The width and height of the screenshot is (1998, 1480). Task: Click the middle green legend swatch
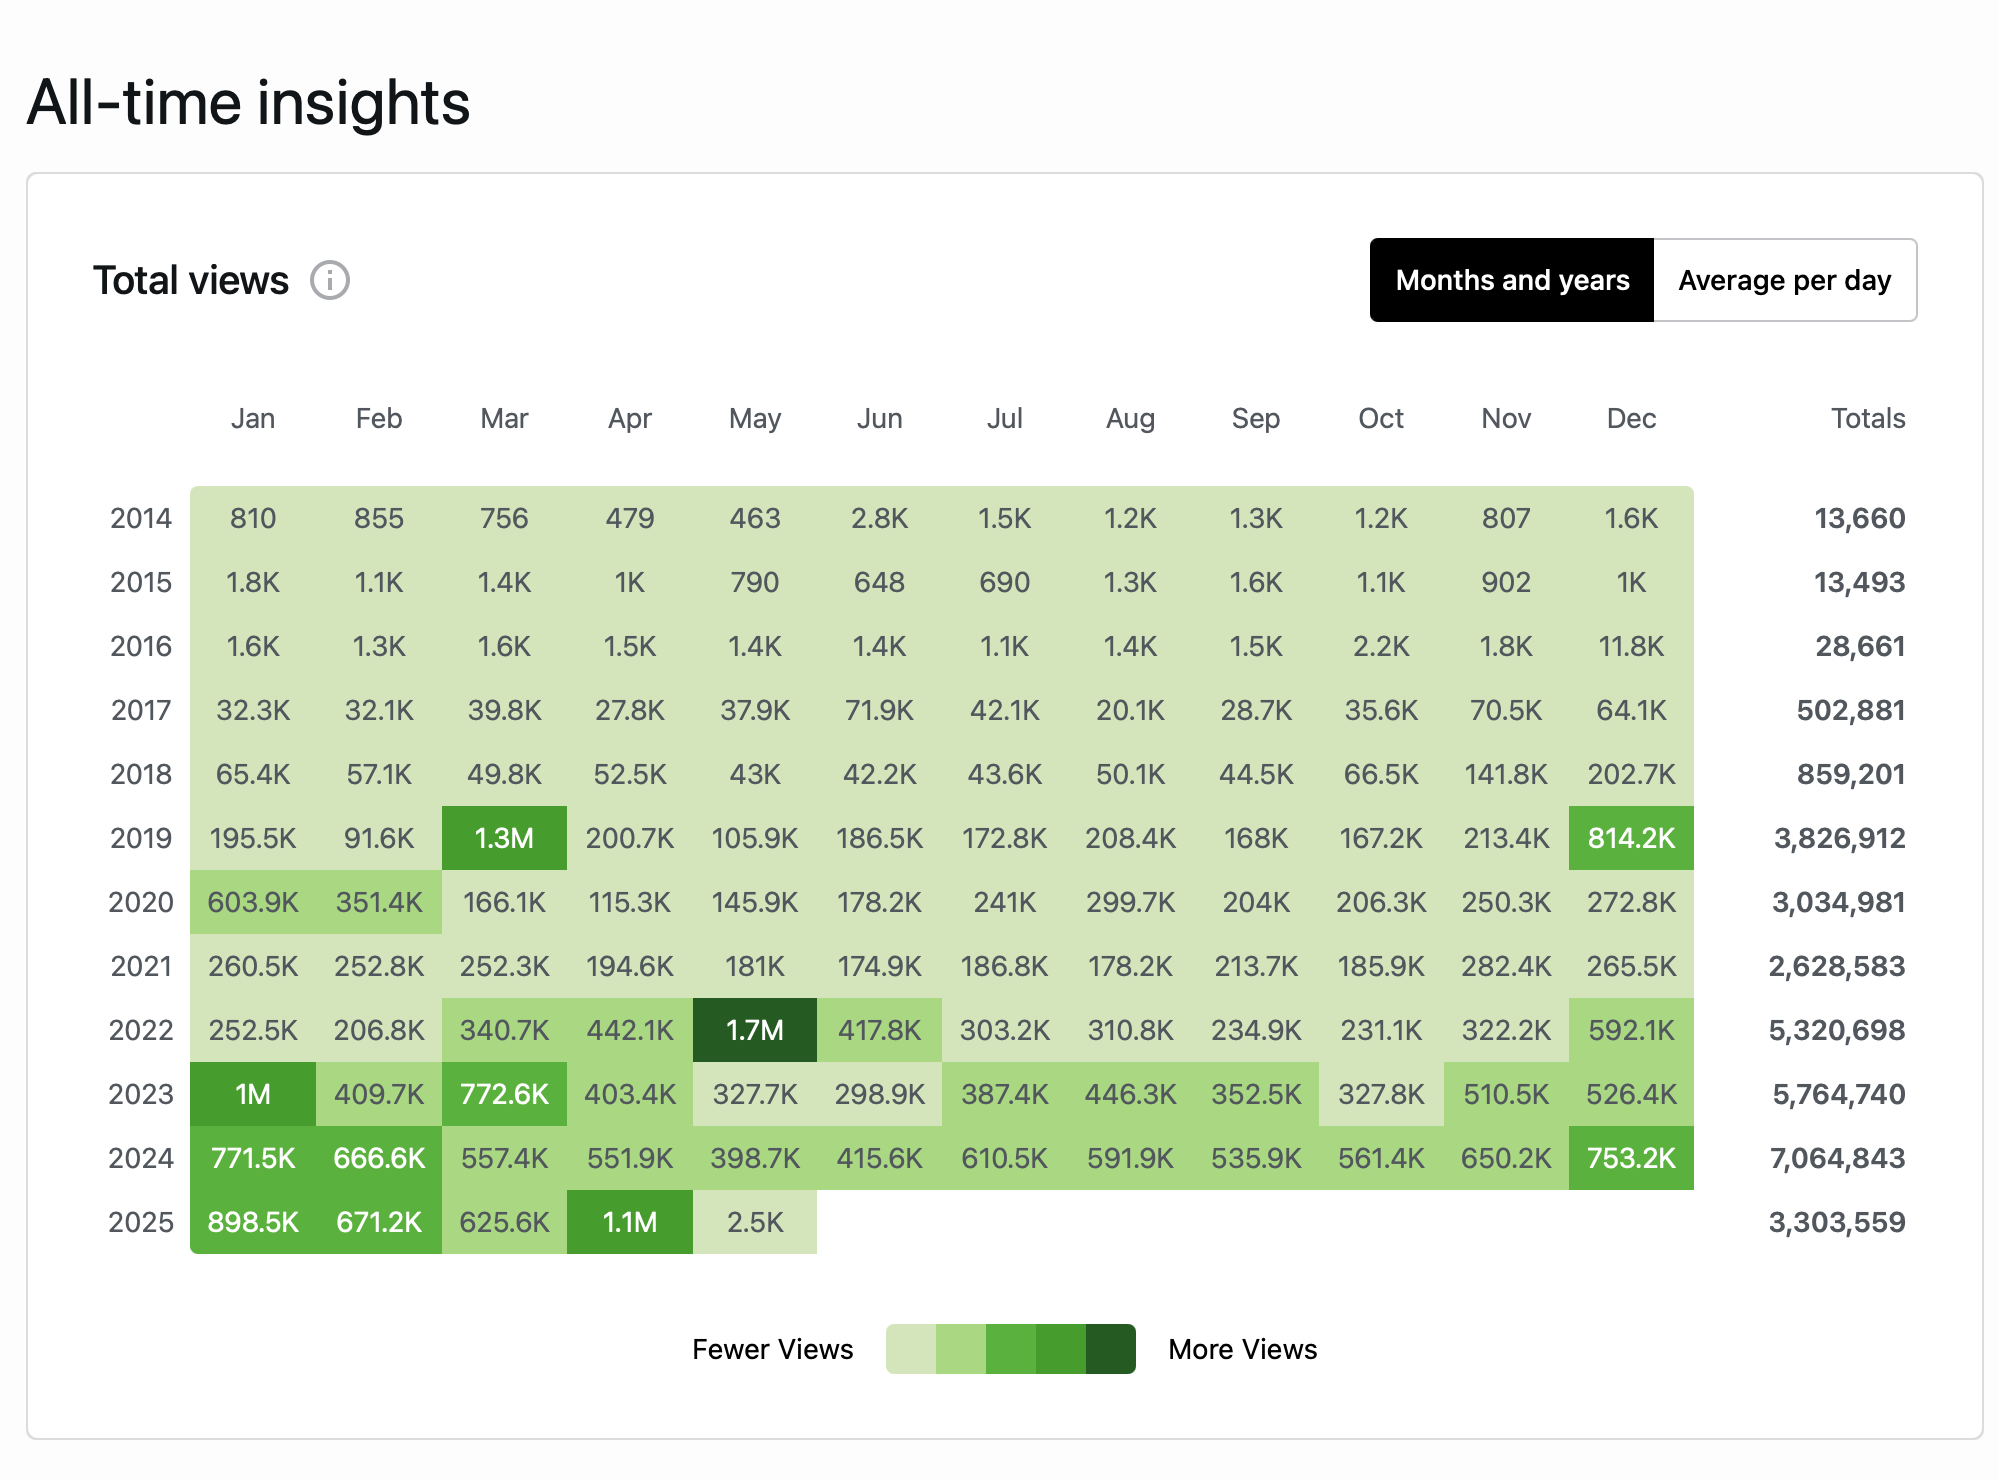pyautogui.click(x=1011, y=1349)
